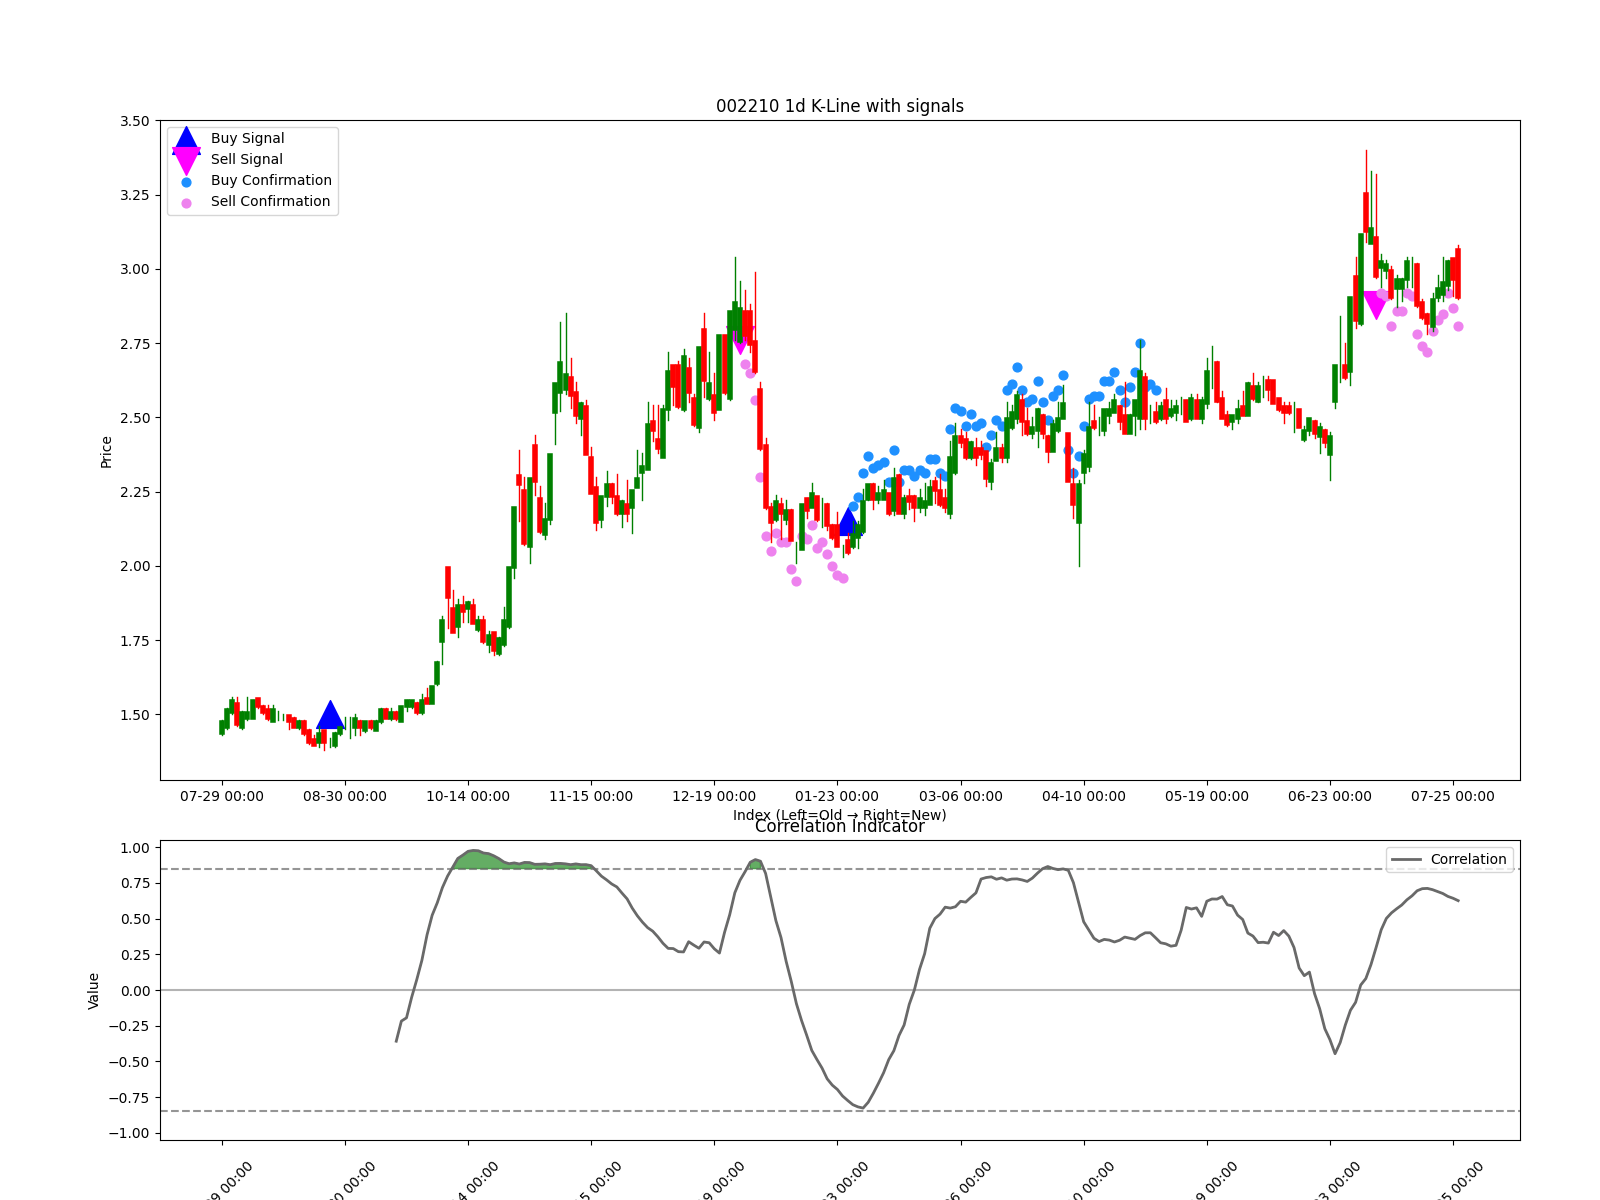Click the 2.25 price tick label
The width and height of the screenshot is (1600, 1200).
coord(133,492)
